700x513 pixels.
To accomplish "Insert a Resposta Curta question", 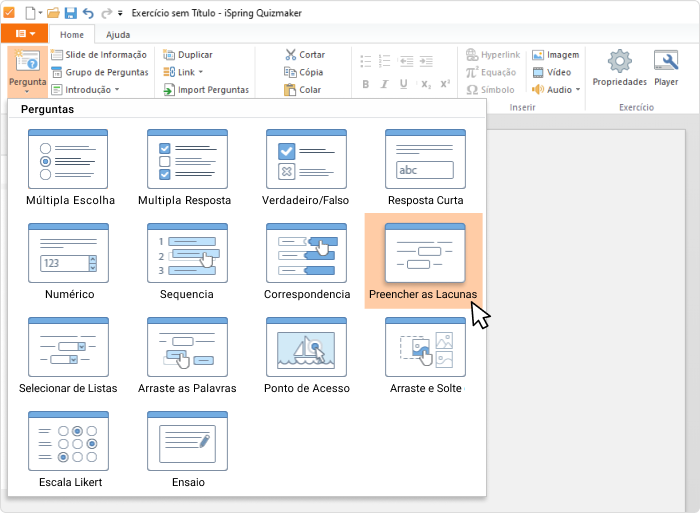I will pyautogui.click(x=425, y=167).
